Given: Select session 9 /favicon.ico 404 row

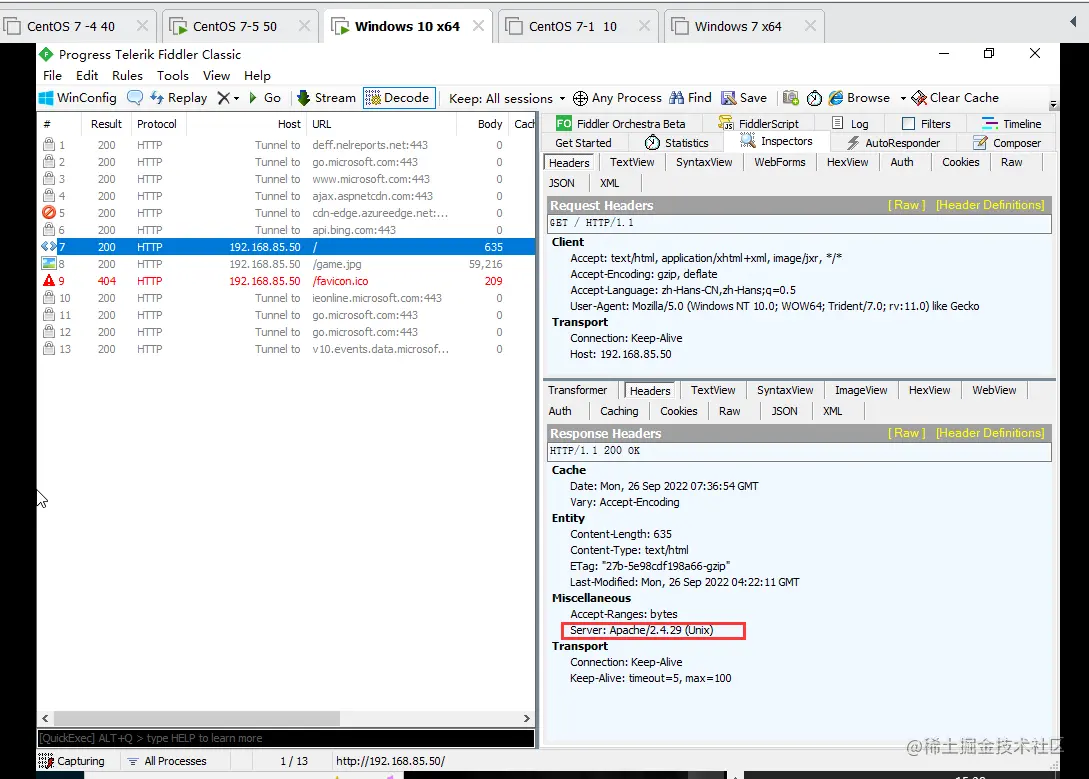Looking at the screenshot, I should tap(286, 281).
